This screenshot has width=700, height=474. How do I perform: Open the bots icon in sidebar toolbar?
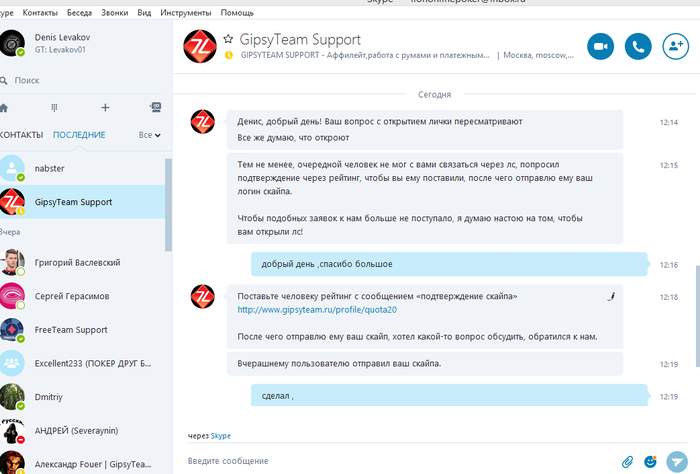pos(155,107)
